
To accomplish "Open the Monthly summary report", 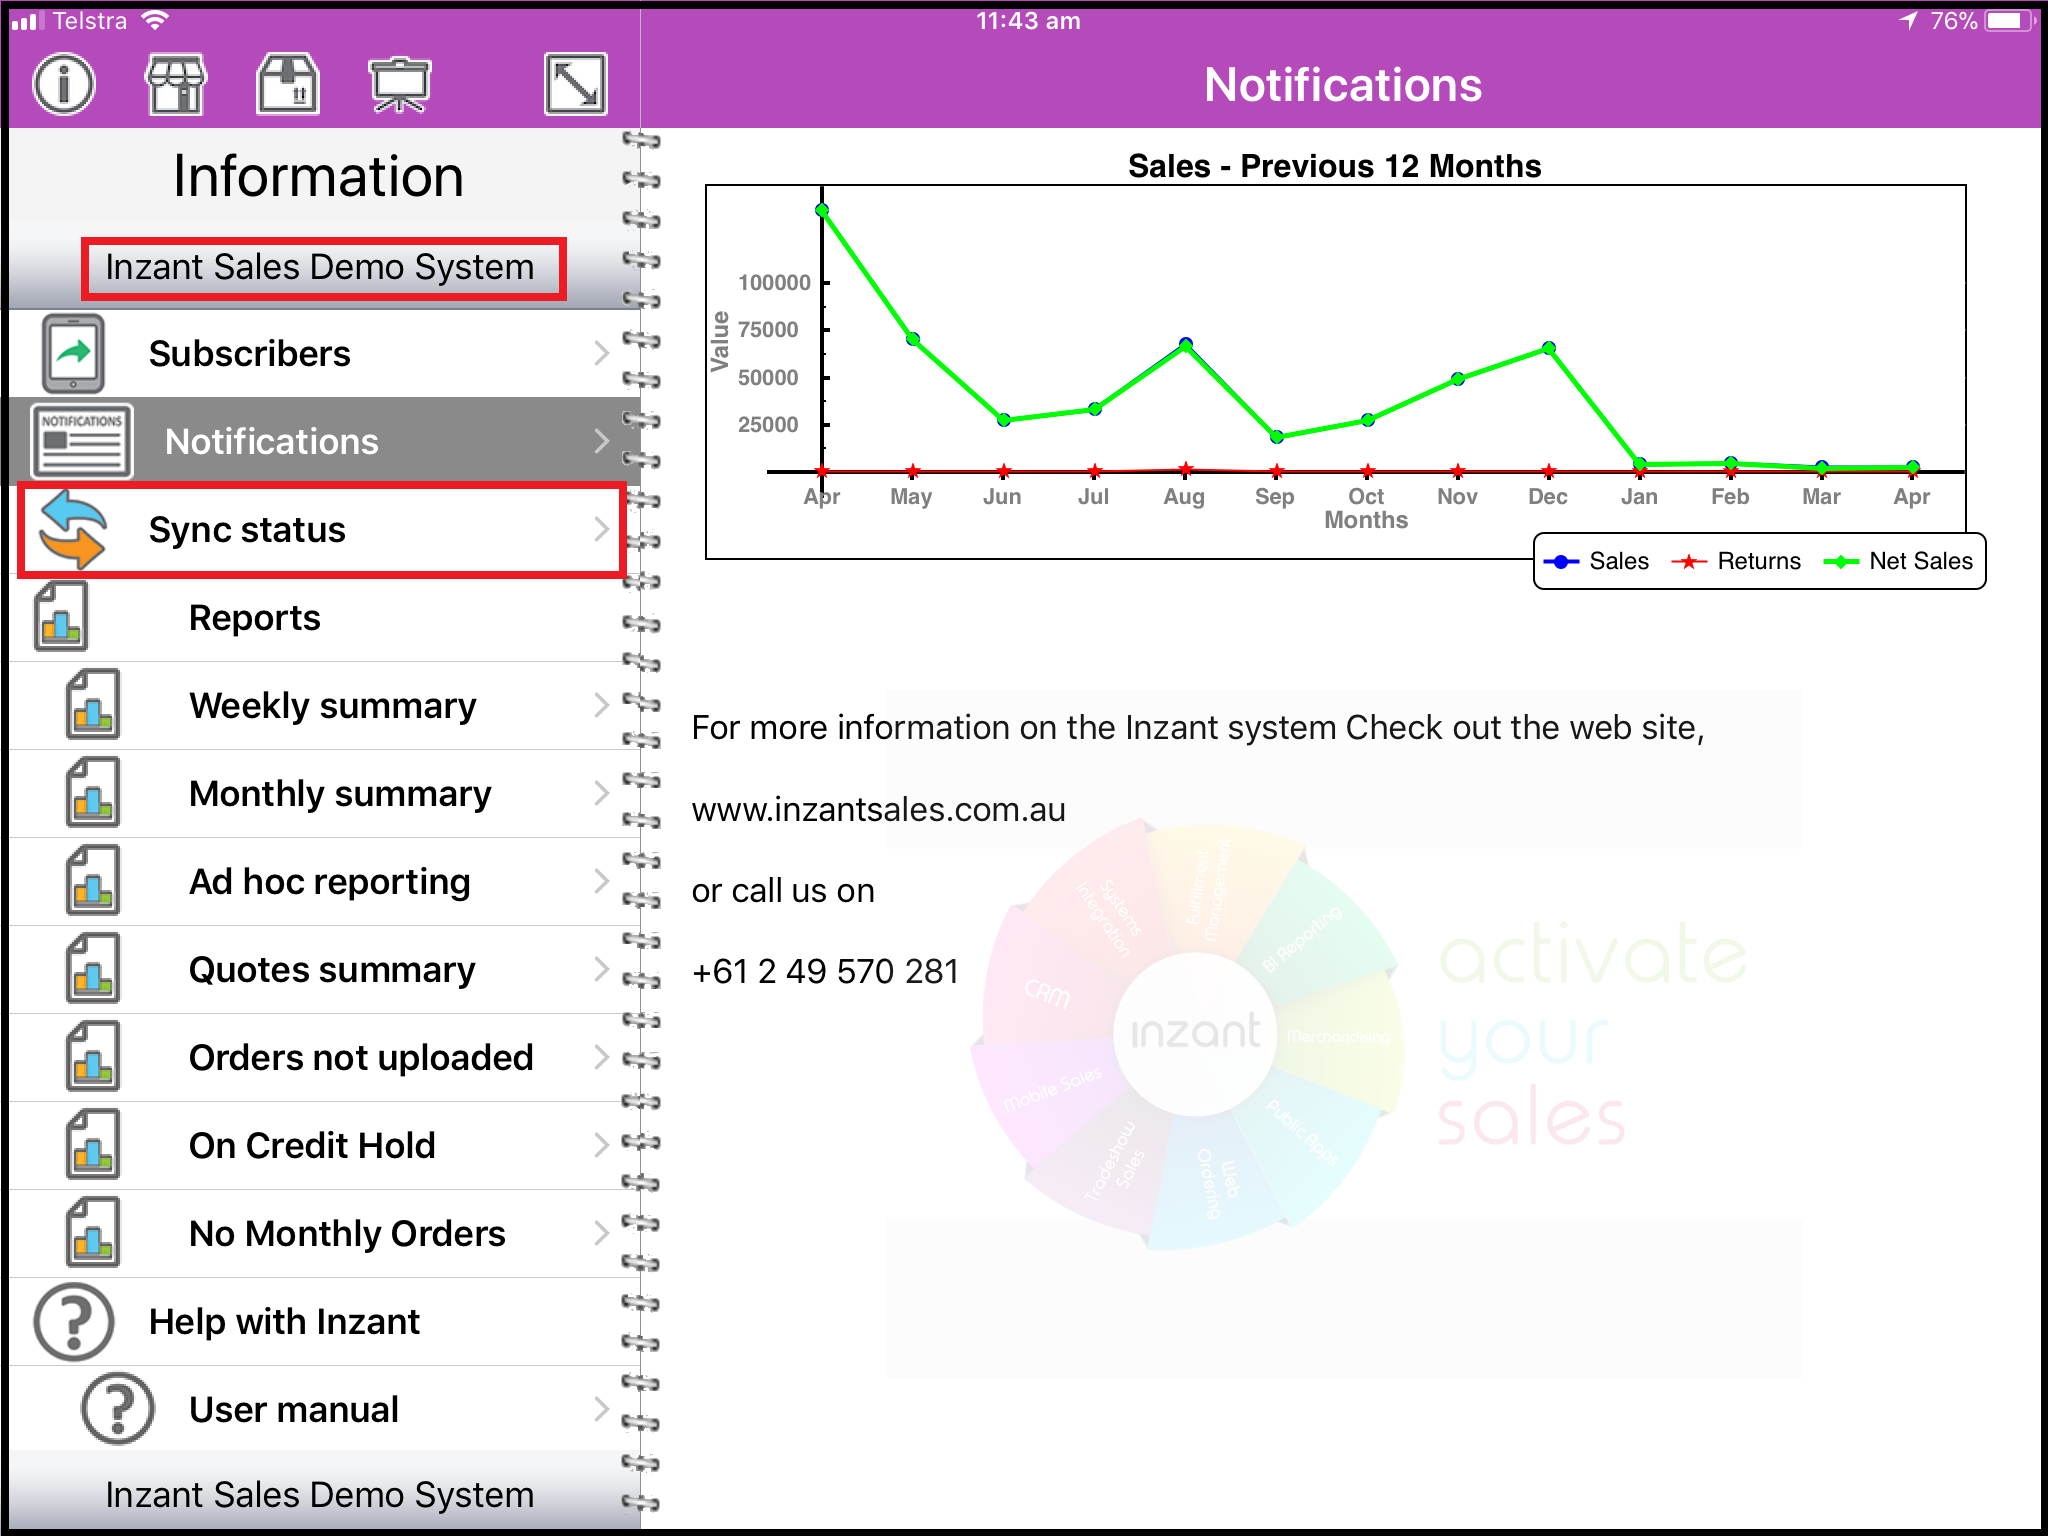I will point(340,793).
